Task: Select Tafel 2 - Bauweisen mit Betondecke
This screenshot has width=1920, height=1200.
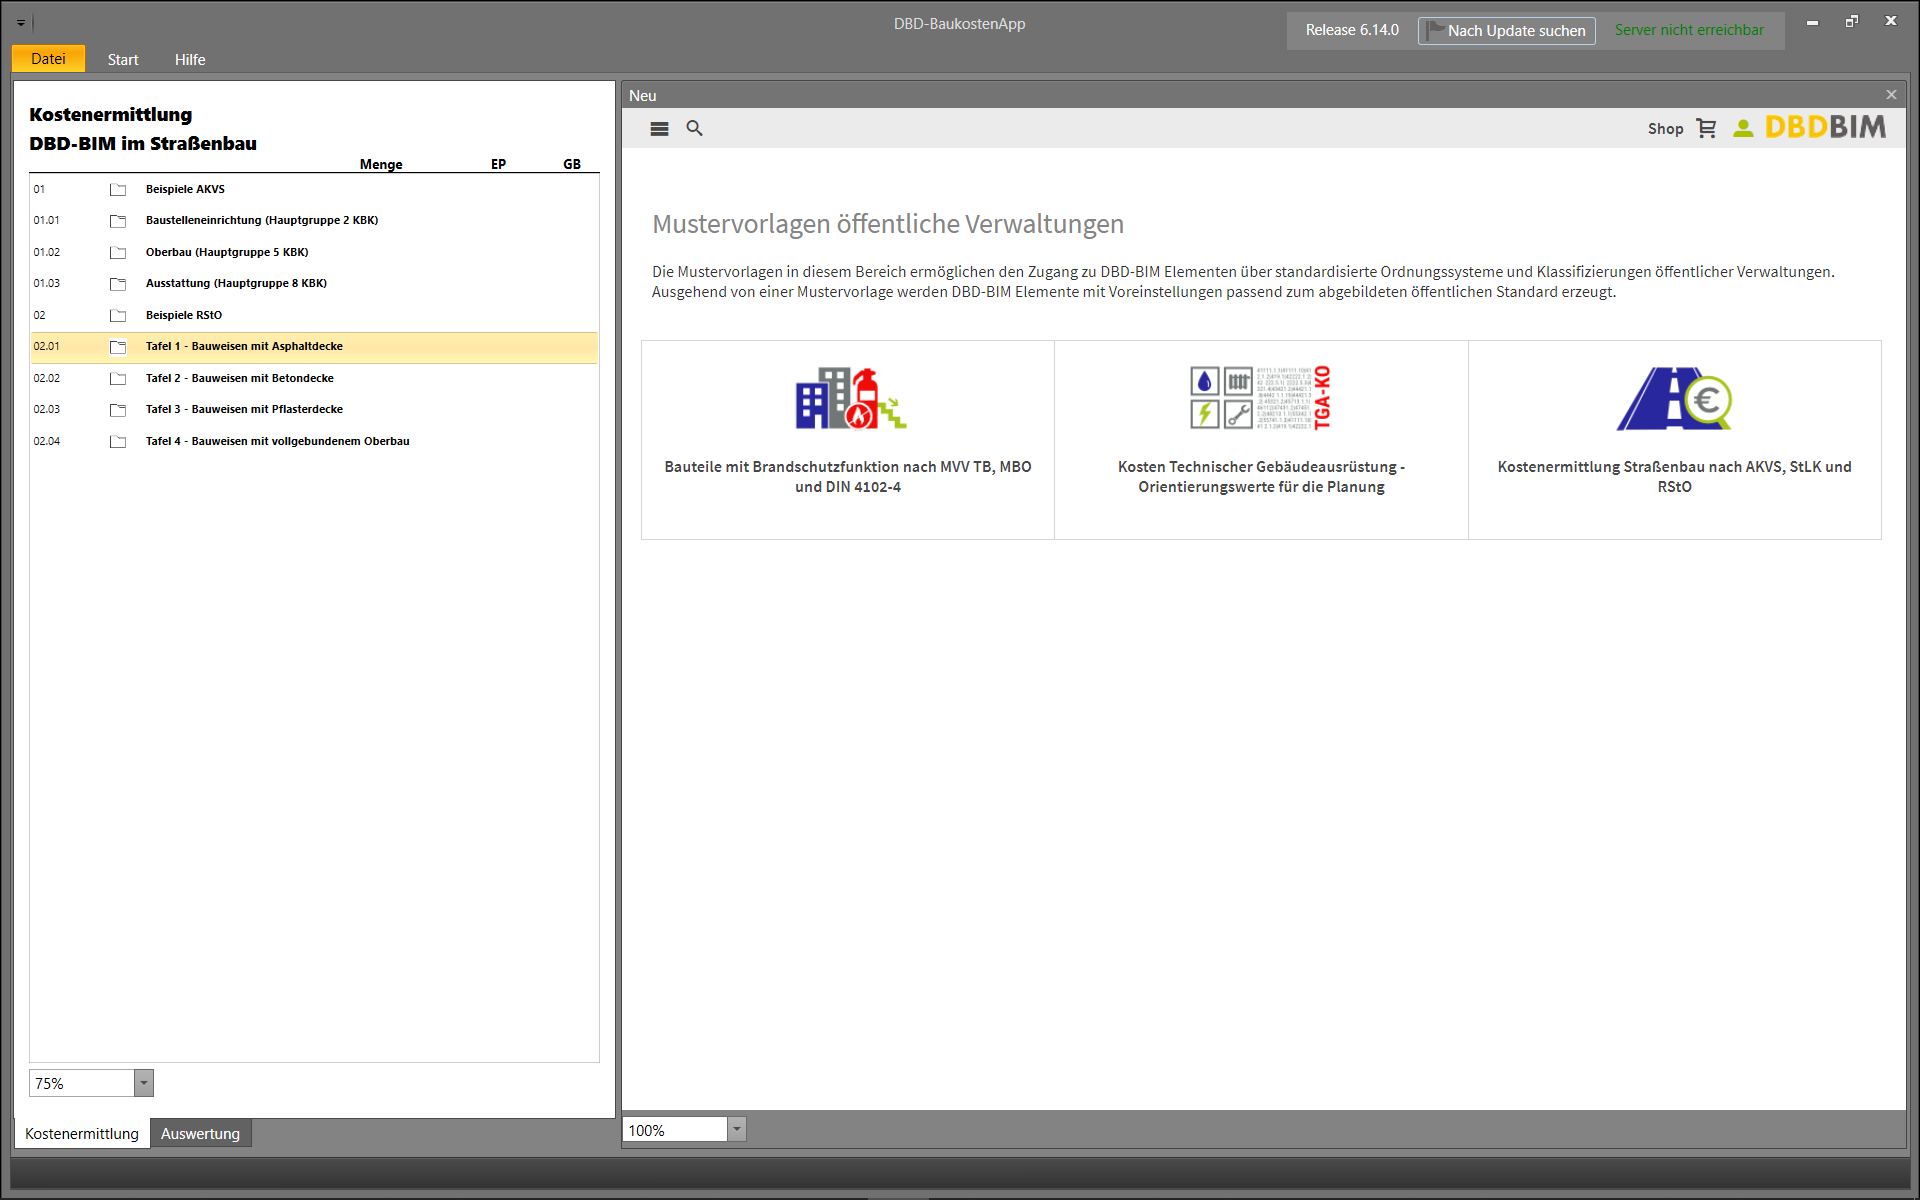Action: tap(315, 379)
